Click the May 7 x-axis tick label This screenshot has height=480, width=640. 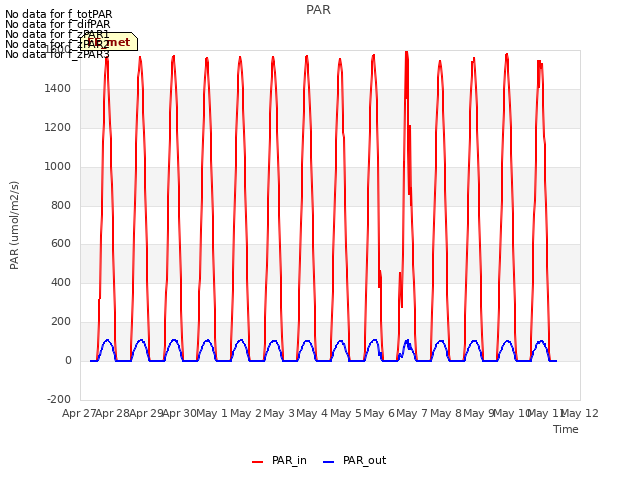click(412, 413)
